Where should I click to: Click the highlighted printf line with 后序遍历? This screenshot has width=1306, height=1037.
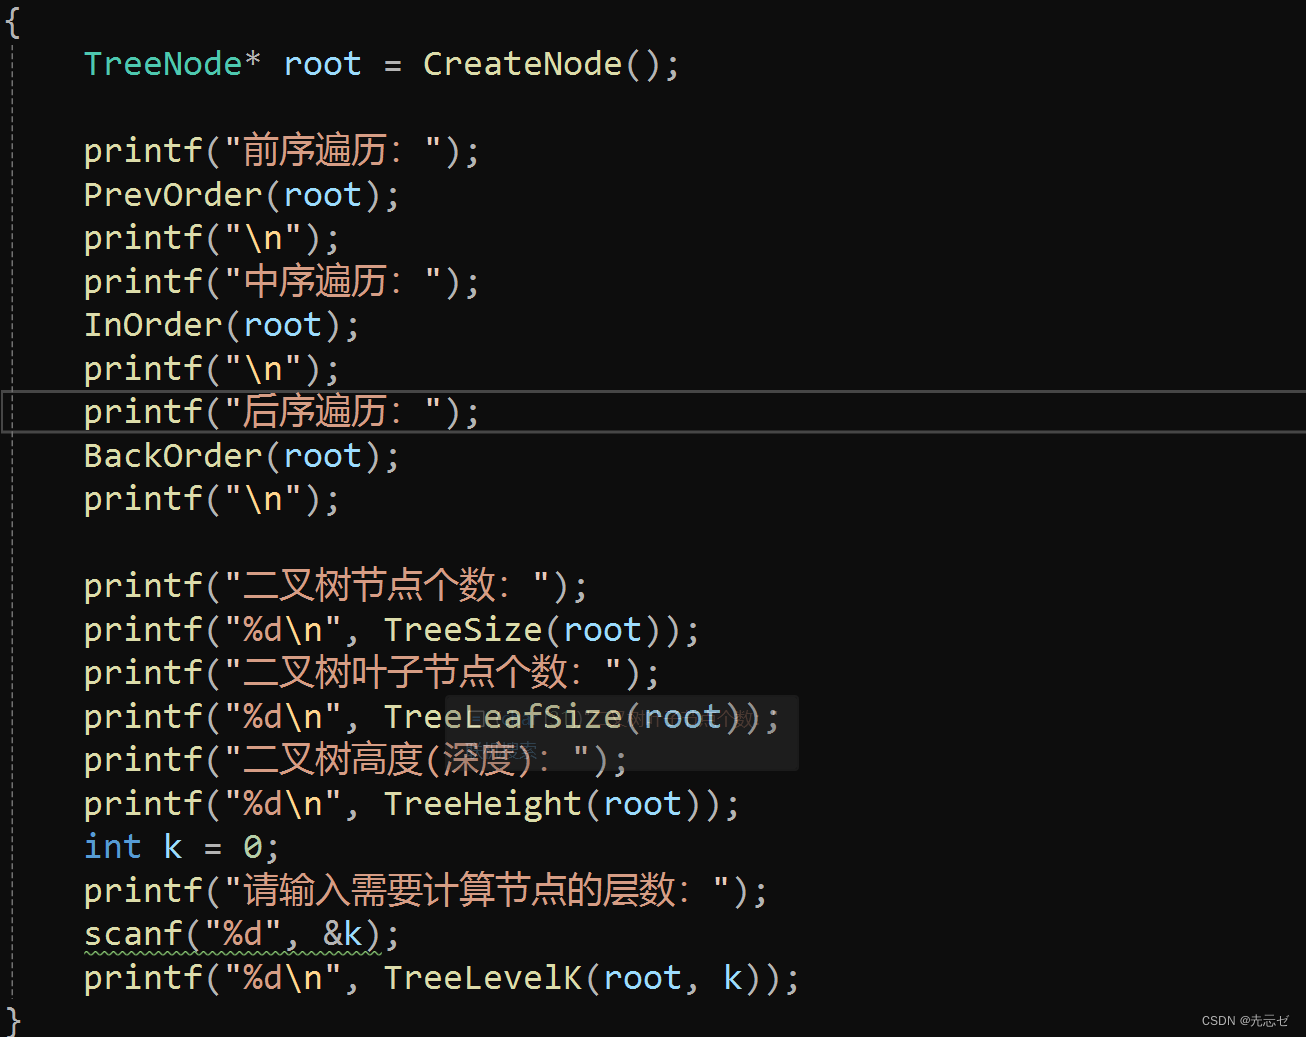282,412
